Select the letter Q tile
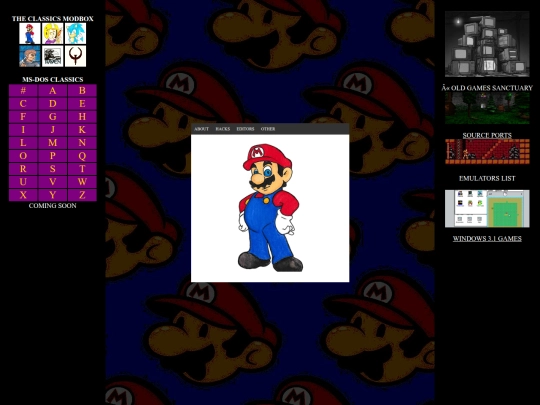Image resolution: width=540 pixels, height=405 pixels. [82, 156]
